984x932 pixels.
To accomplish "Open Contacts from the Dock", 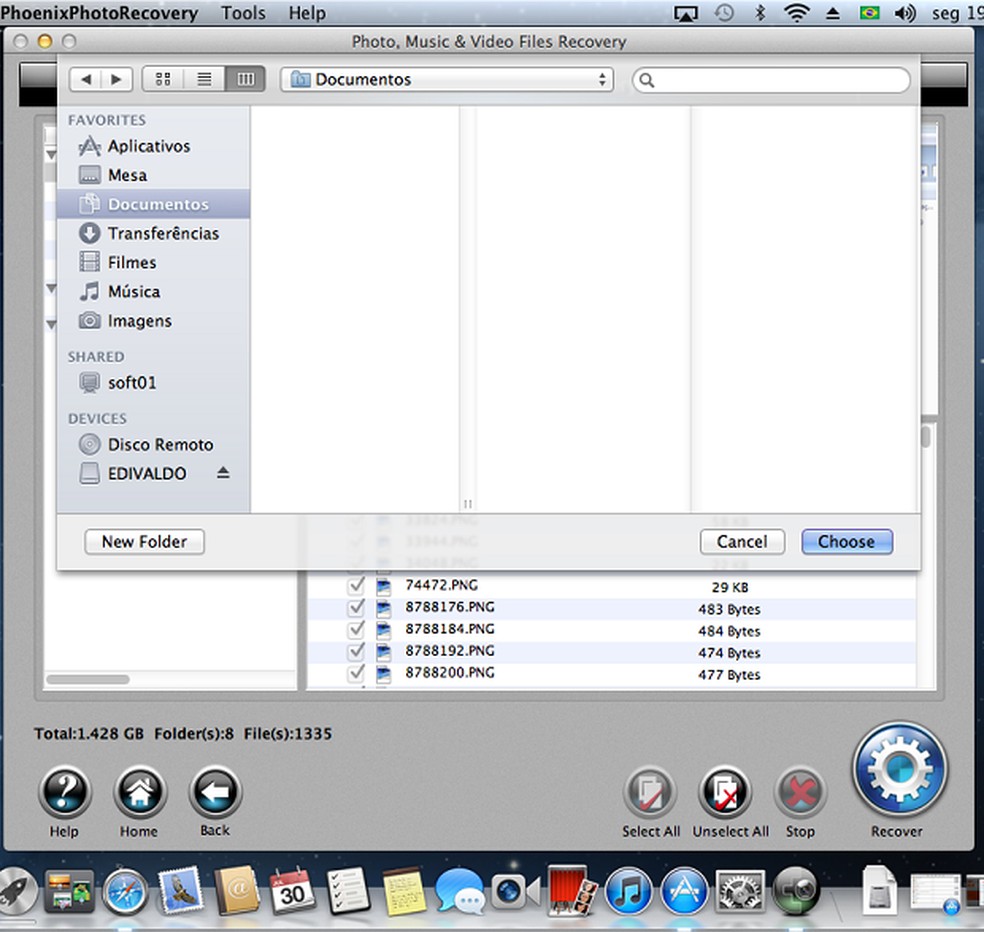I will 237,891.
